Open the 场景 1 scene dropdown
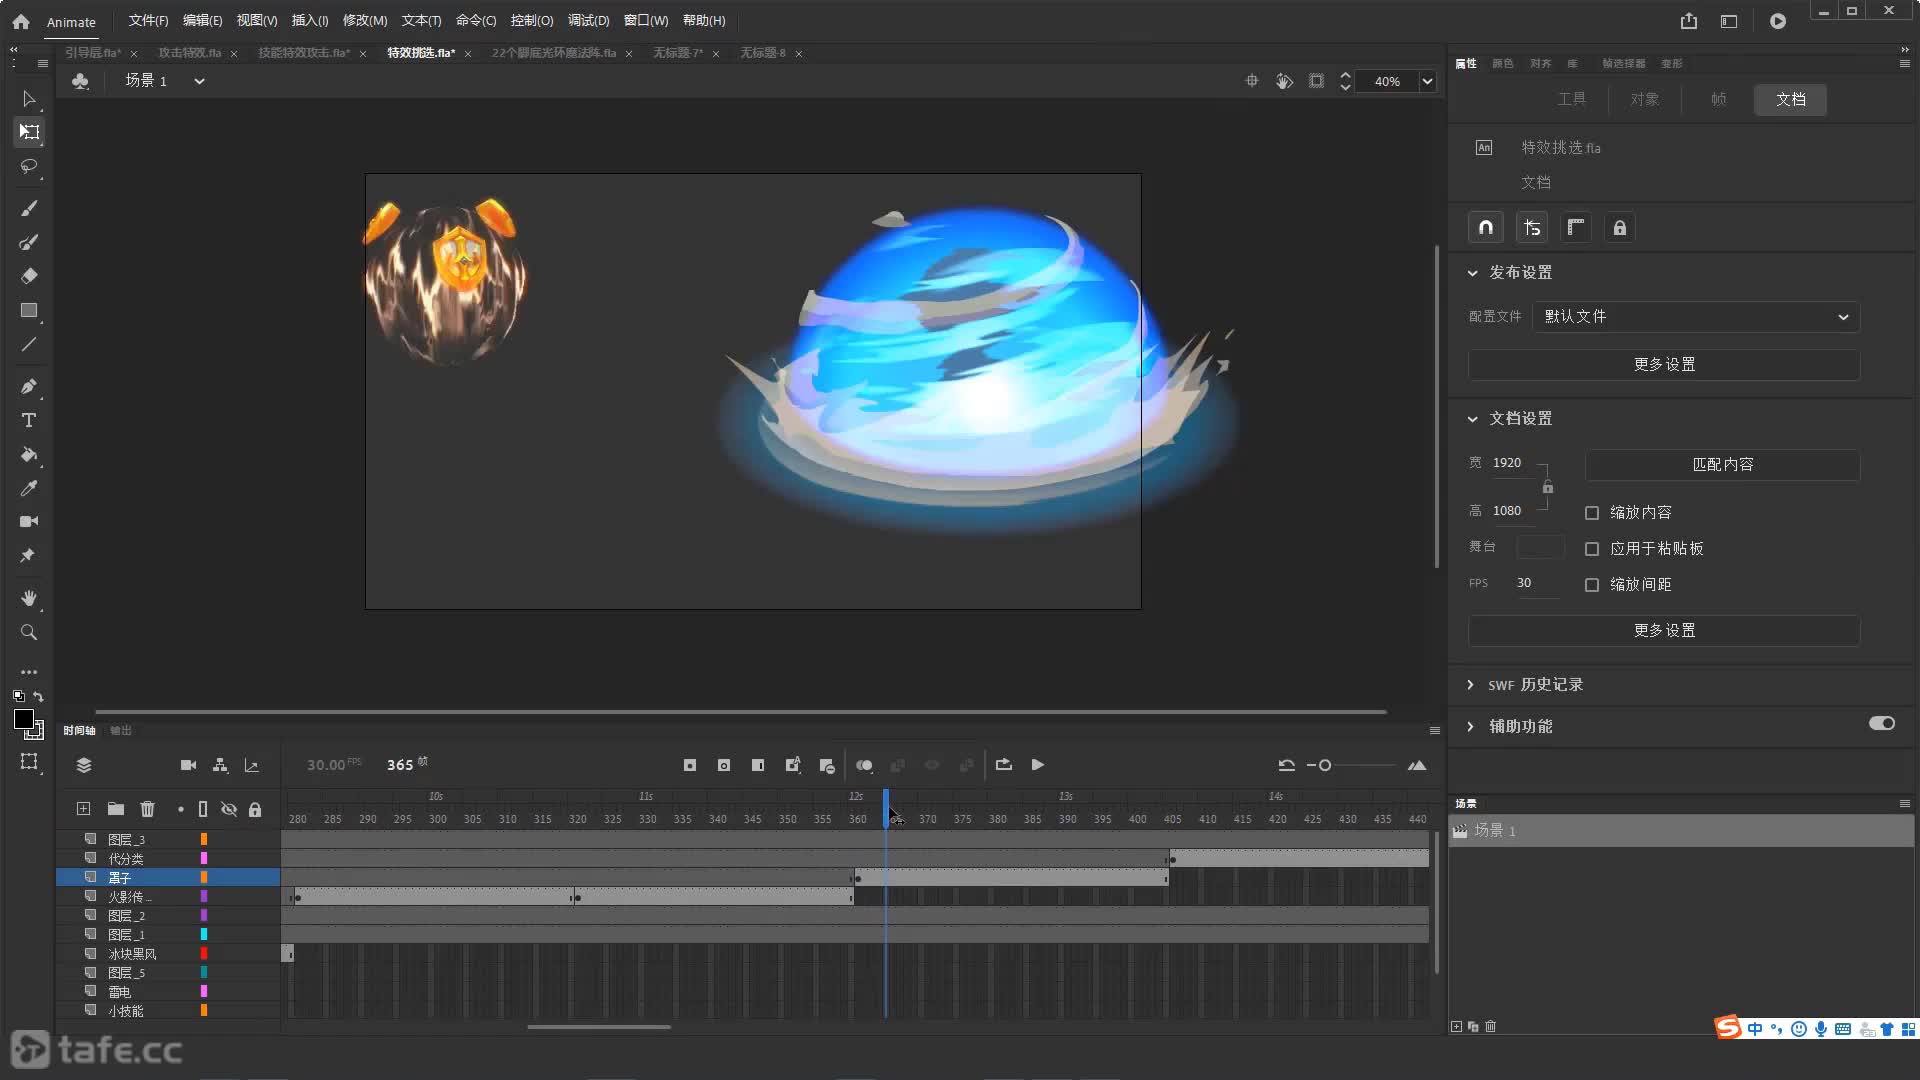 tap(199, 81)
